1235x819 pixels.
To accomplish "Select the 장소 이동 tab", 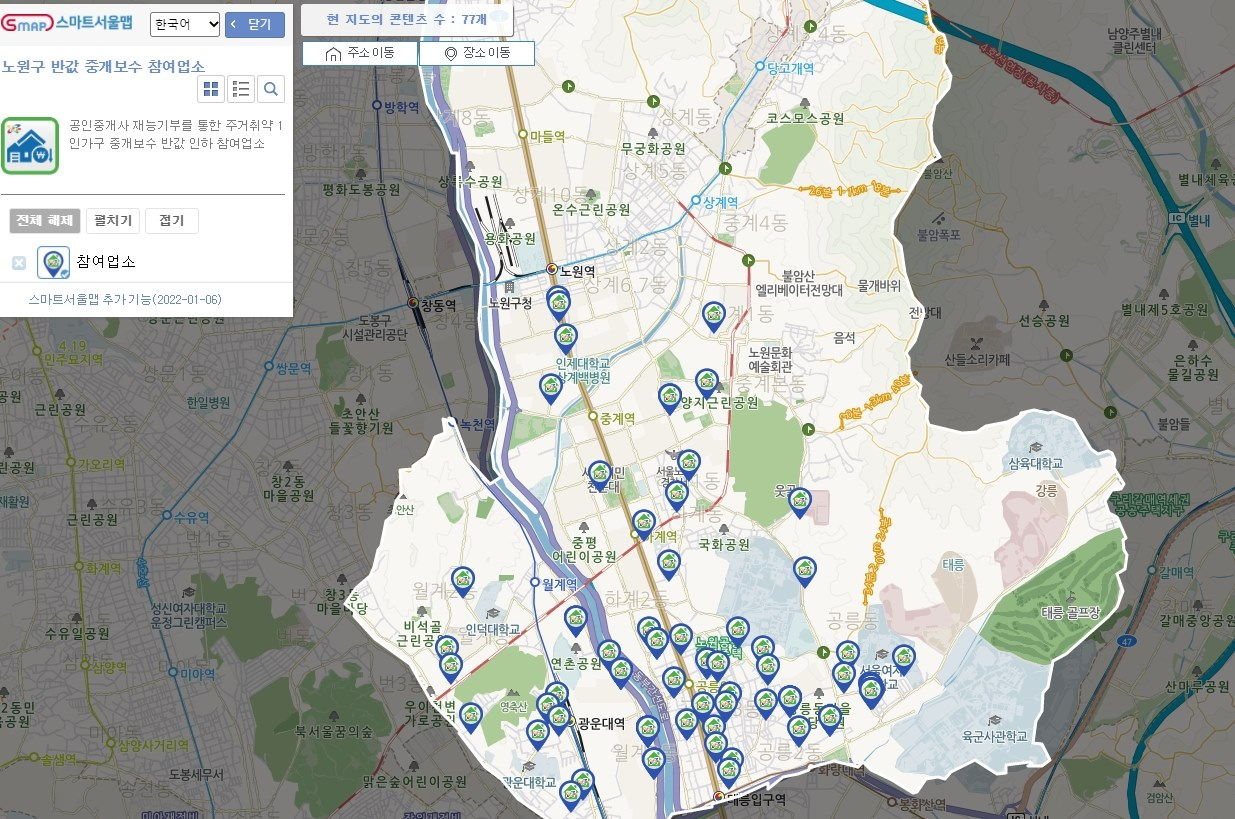I will 476,53.
